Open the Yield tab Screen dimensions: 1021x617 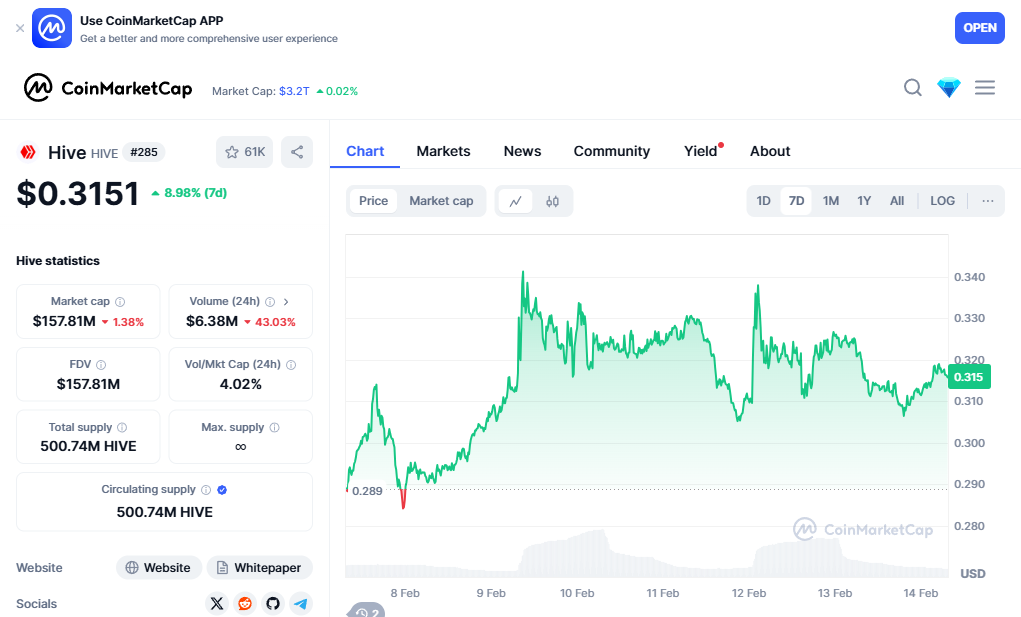pyautogui.click(x=701, y=151)
